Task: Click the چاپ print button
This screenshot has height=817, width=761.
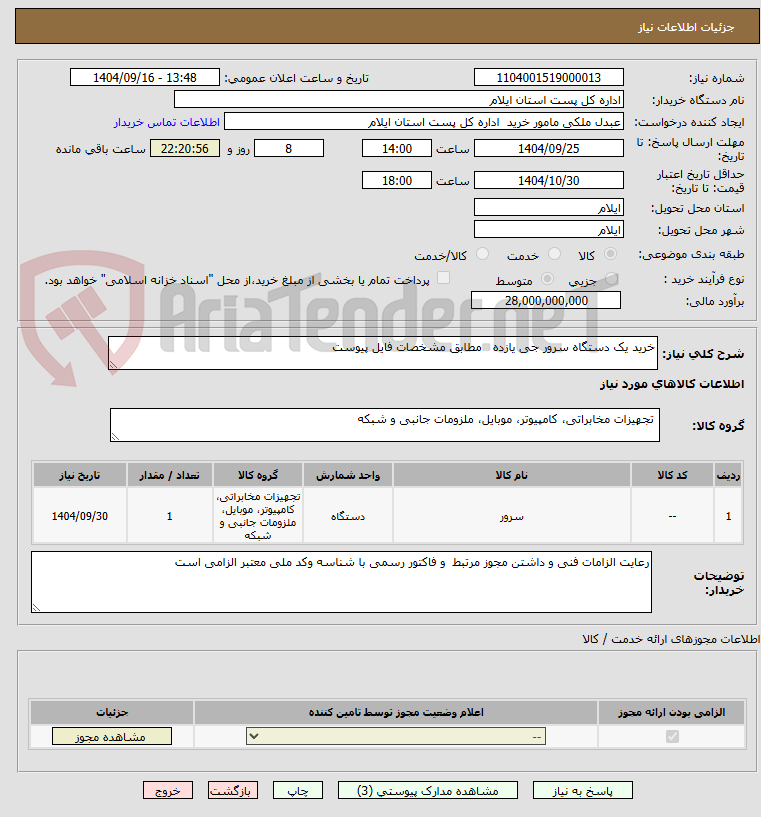Action: (298, 790)
